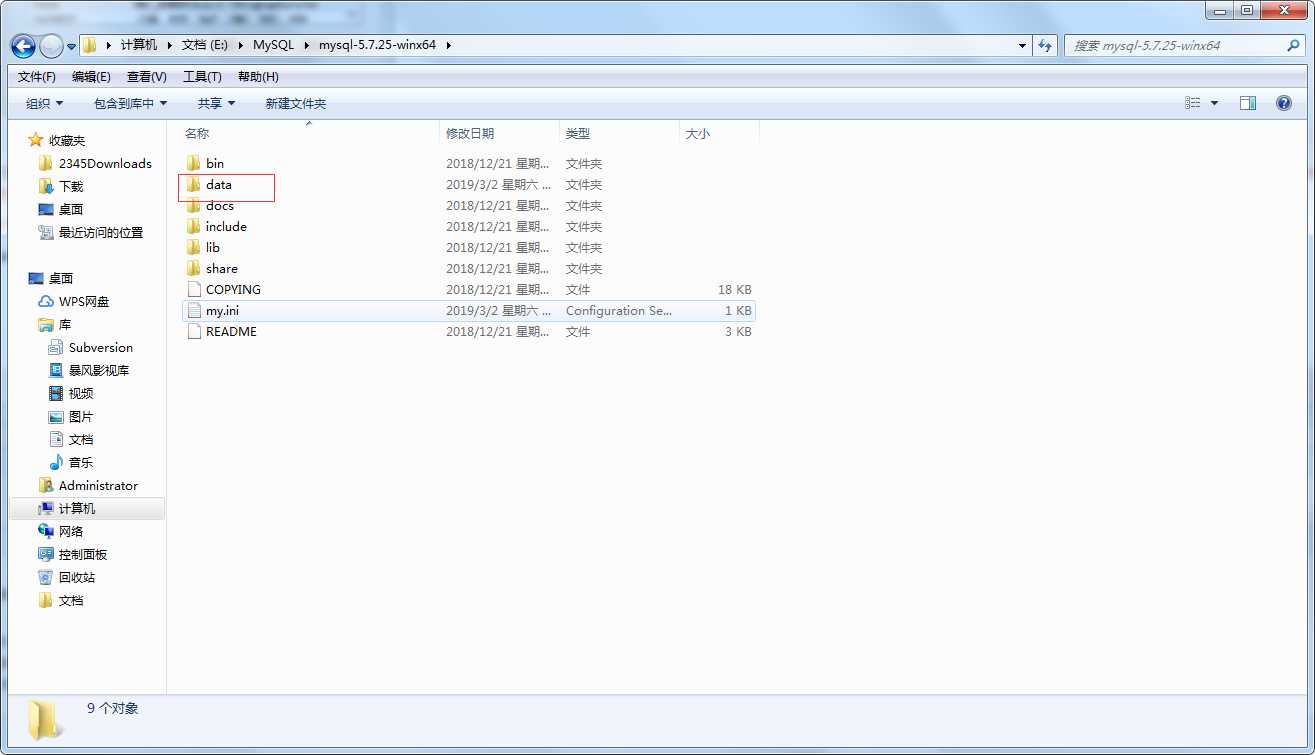Open the 编辑(E) menu
The height and width of the screenshot is (755, 1315).
pos(91,76)
